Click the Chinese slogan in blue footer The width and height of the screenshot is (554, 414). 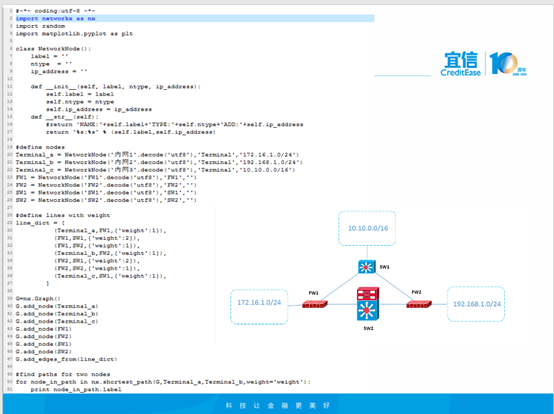point(277,406)
